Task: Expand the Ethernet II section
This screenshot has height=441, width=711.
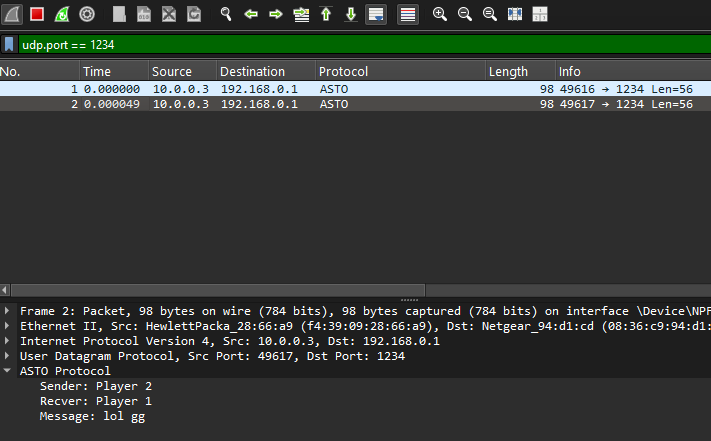Action: tap(7, 325)
